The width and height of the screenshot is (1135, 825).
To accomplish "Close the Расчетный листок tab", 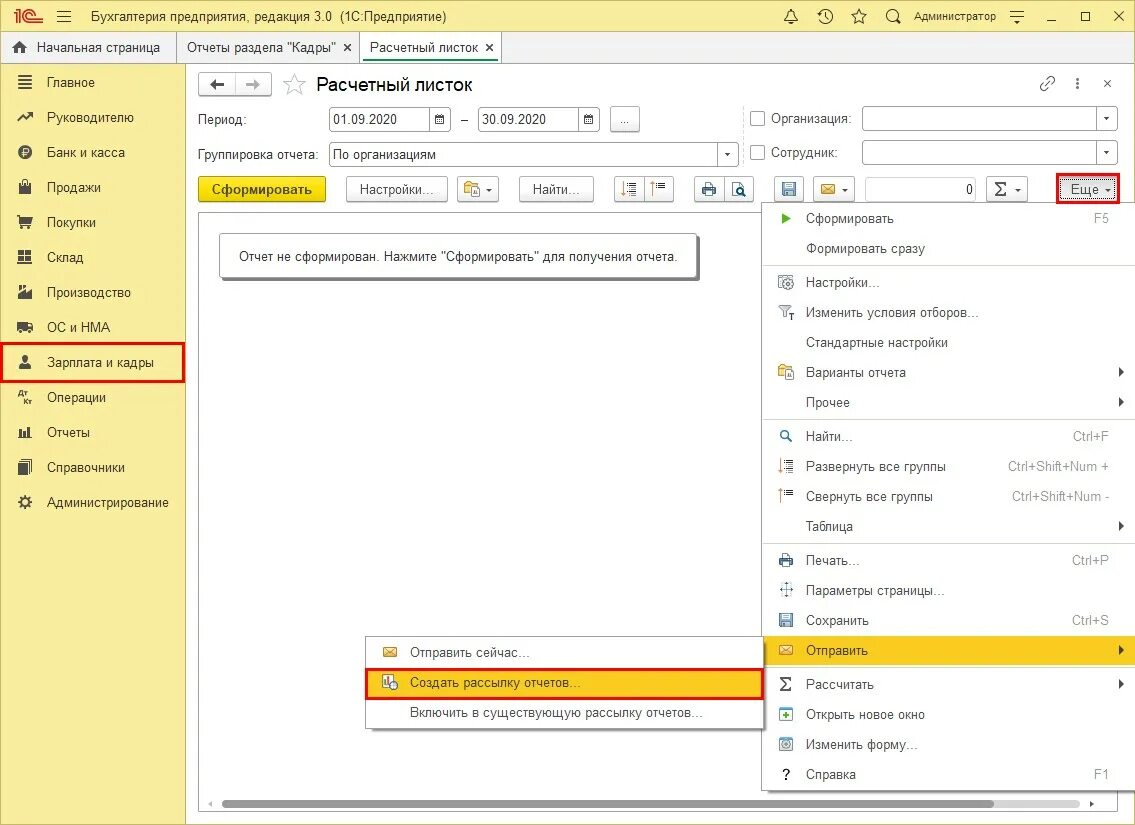I will (x=489, y=48).
